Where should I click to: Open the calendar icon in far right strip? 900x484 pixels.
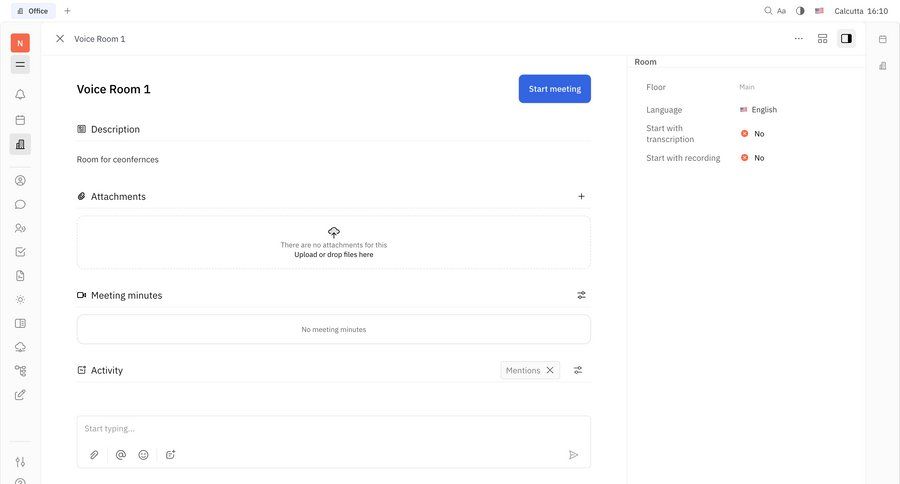883,39
